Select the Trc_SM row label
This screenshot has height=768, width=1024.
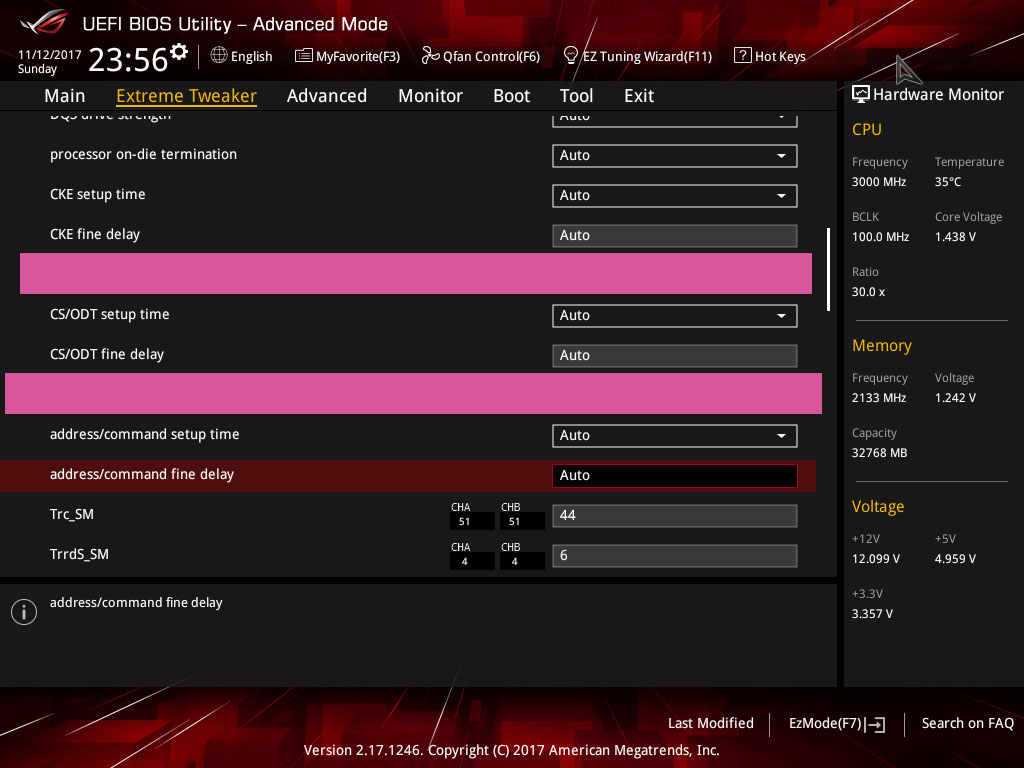coord(72,514)
